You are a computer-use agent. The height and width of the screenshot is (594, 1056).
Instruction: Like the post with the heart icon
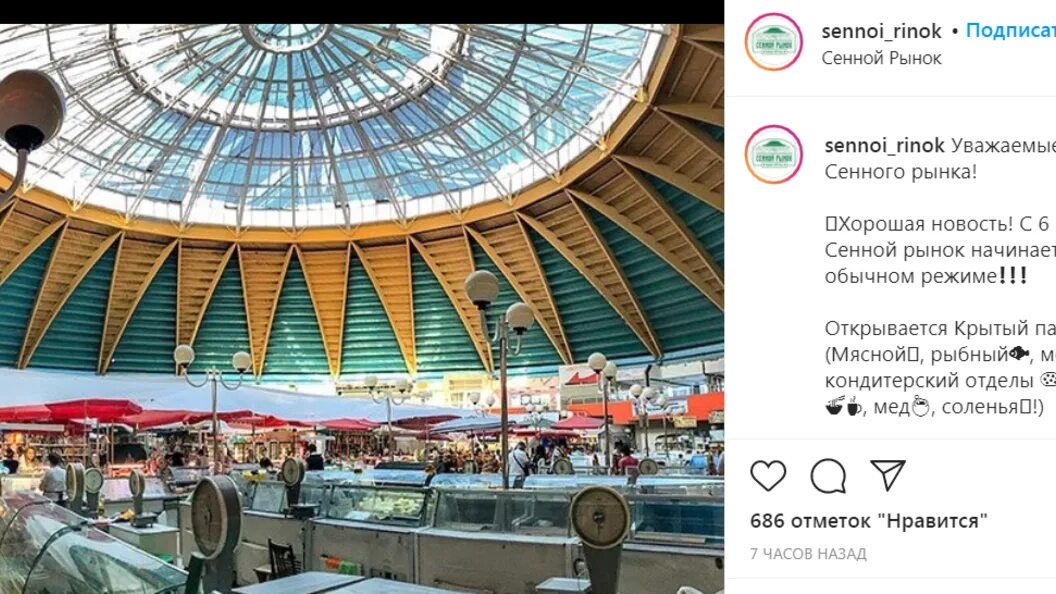pyautogui.click(x=768, y=475)
